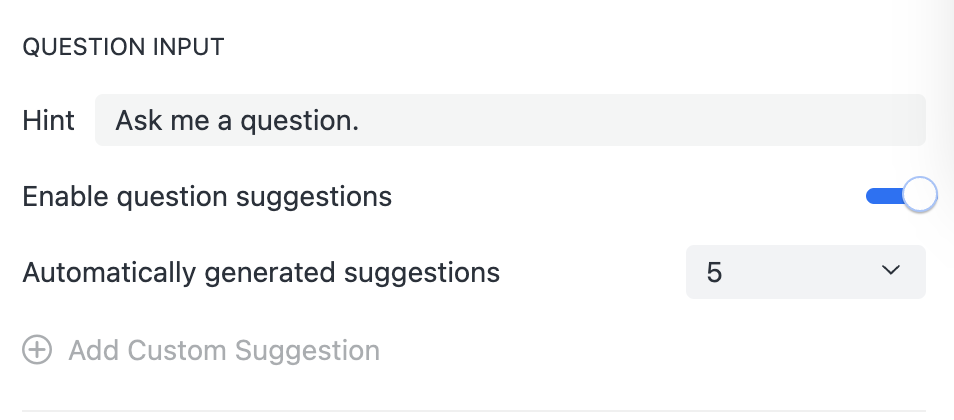This screenshot has height=420, width=954.
Task: Click the Hint label
Action: point(48,121)
